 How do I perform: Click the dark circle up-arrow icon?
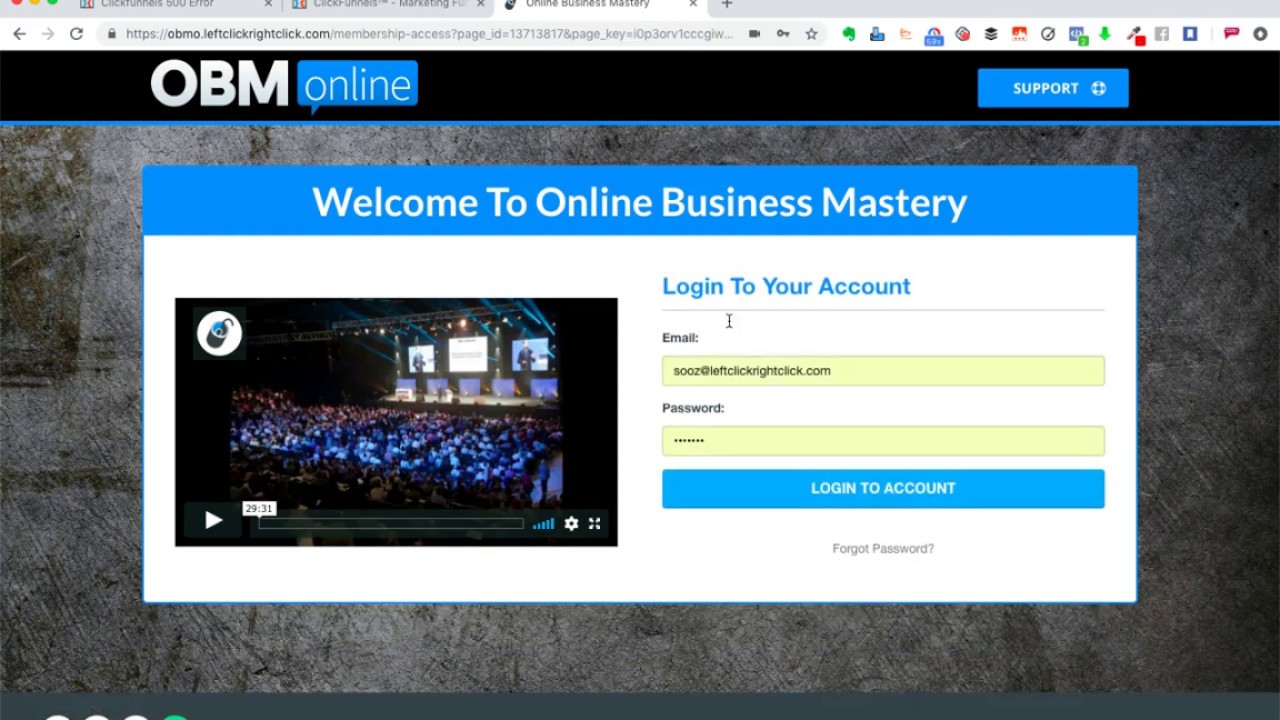[x=1260, y=34]
